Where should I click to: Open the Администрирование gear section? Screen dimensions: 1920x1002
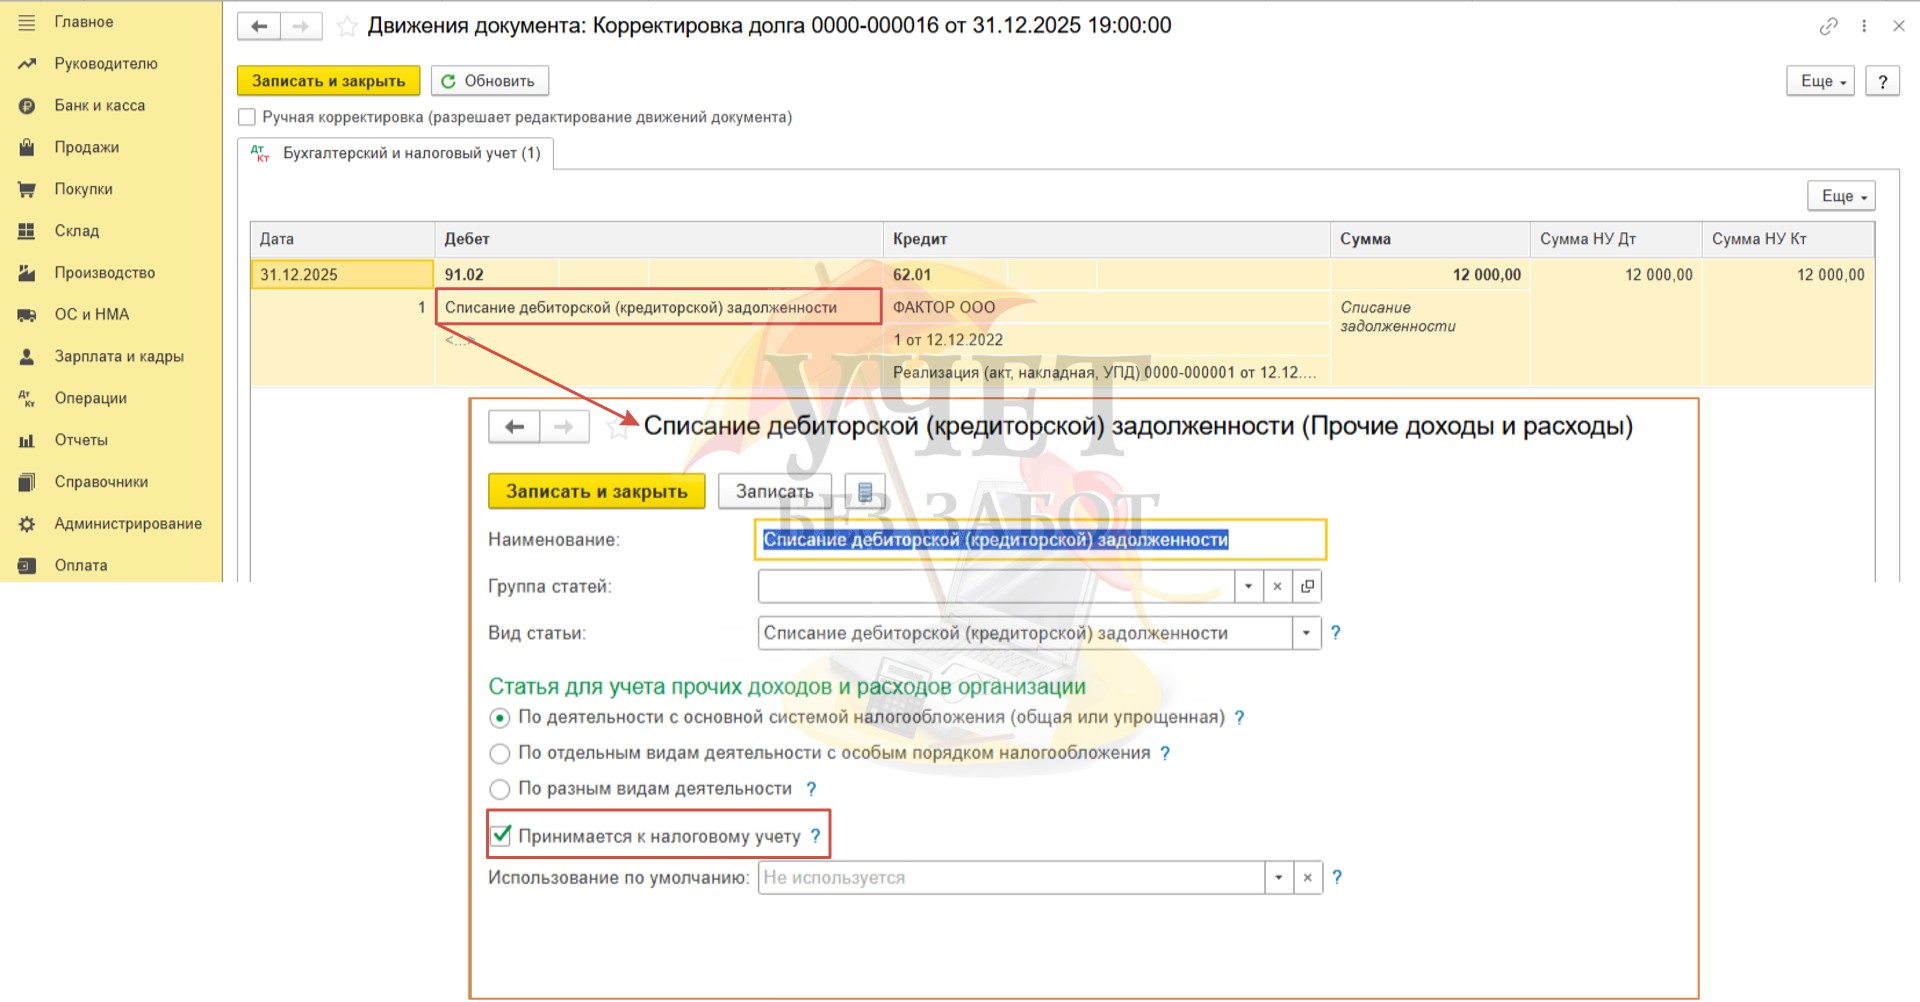[127, 523]
